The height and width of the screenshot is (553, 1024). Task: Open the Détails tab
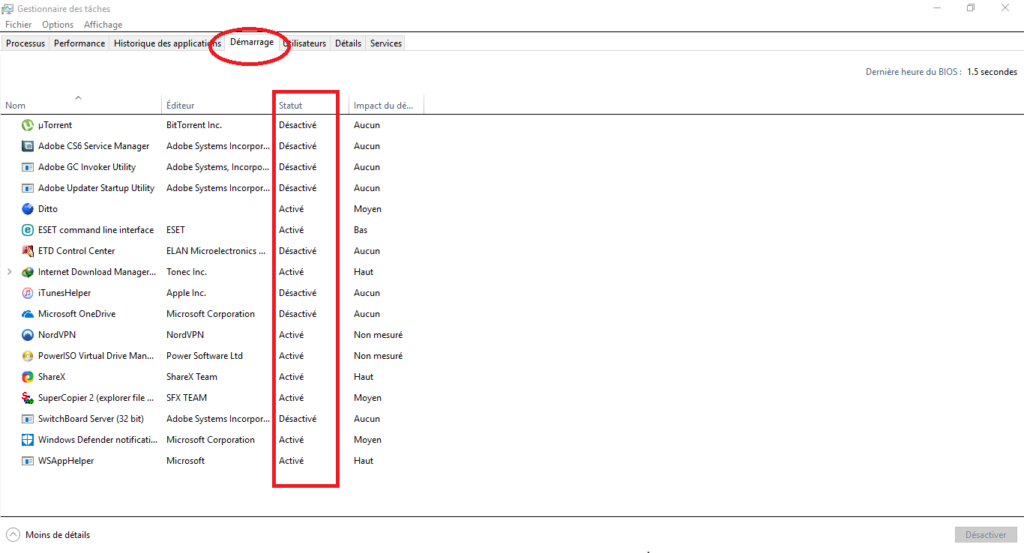pos(348,43)
